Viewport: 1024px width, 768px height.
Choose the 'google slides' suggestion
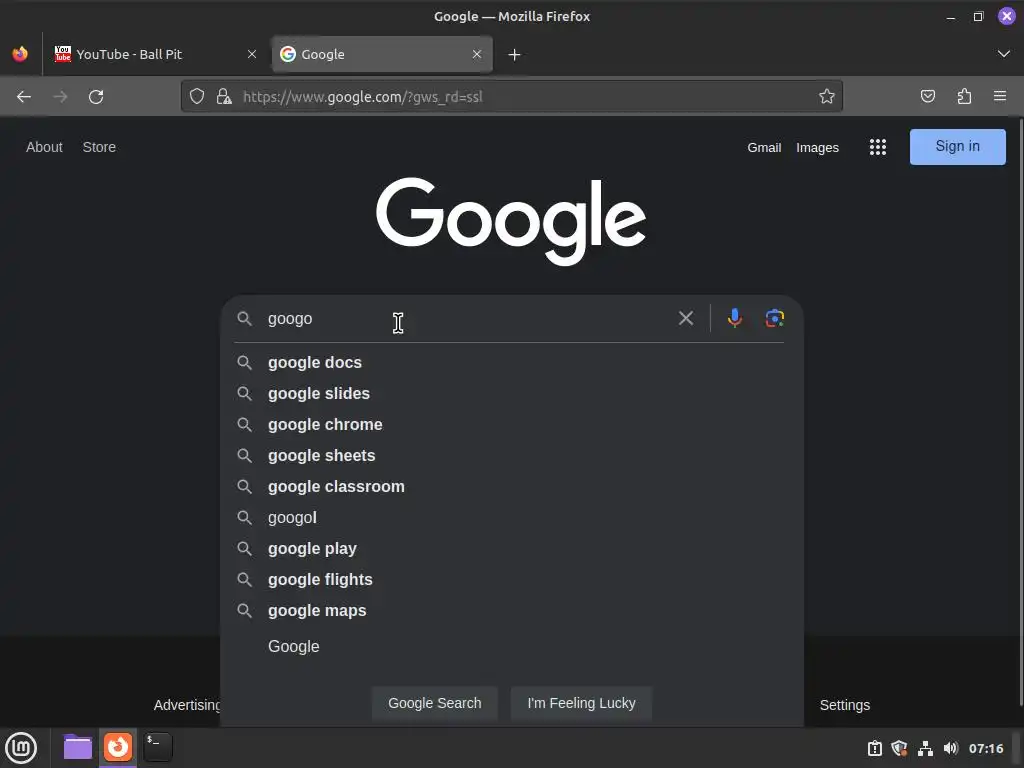coord(511,393)
